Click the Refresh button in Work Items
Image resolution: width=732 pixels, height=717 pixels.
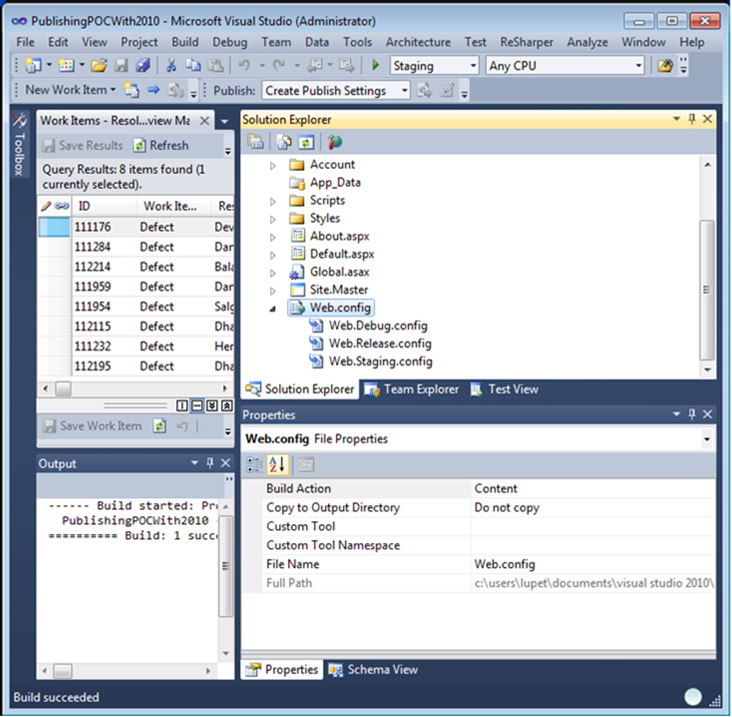pos(161,145)
